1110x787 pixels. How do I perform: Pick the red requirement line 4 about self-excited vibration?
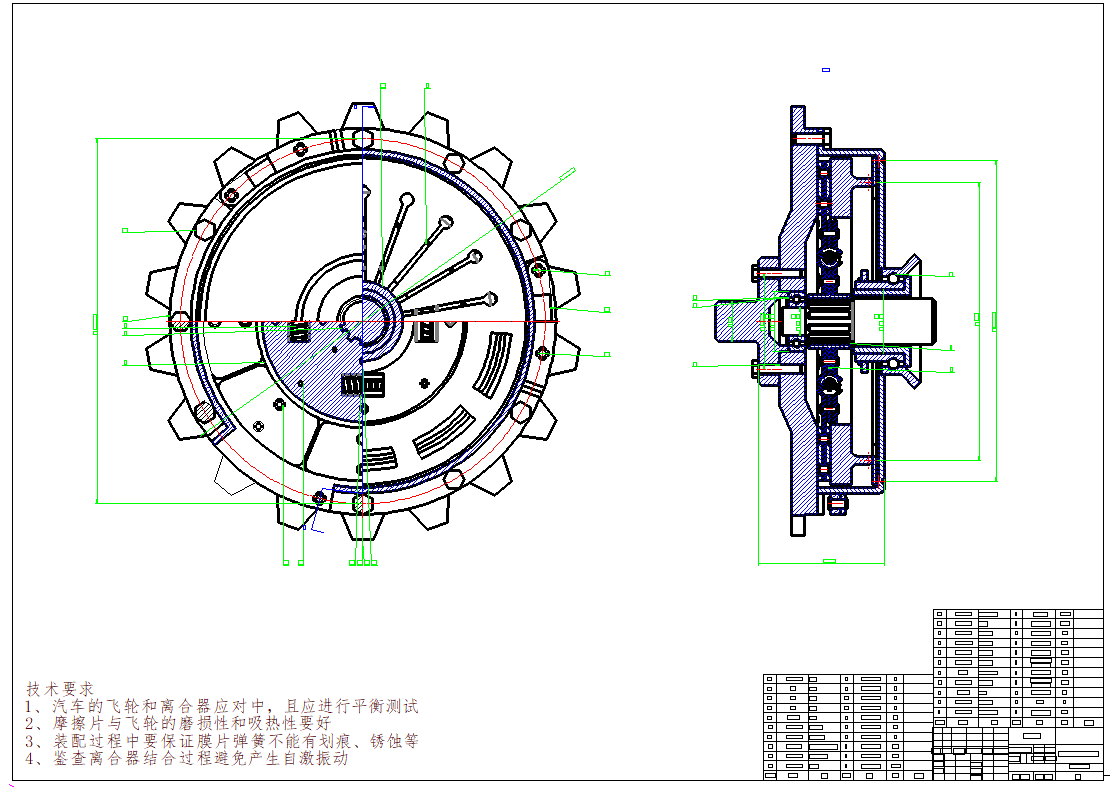[x=187, y=759]
